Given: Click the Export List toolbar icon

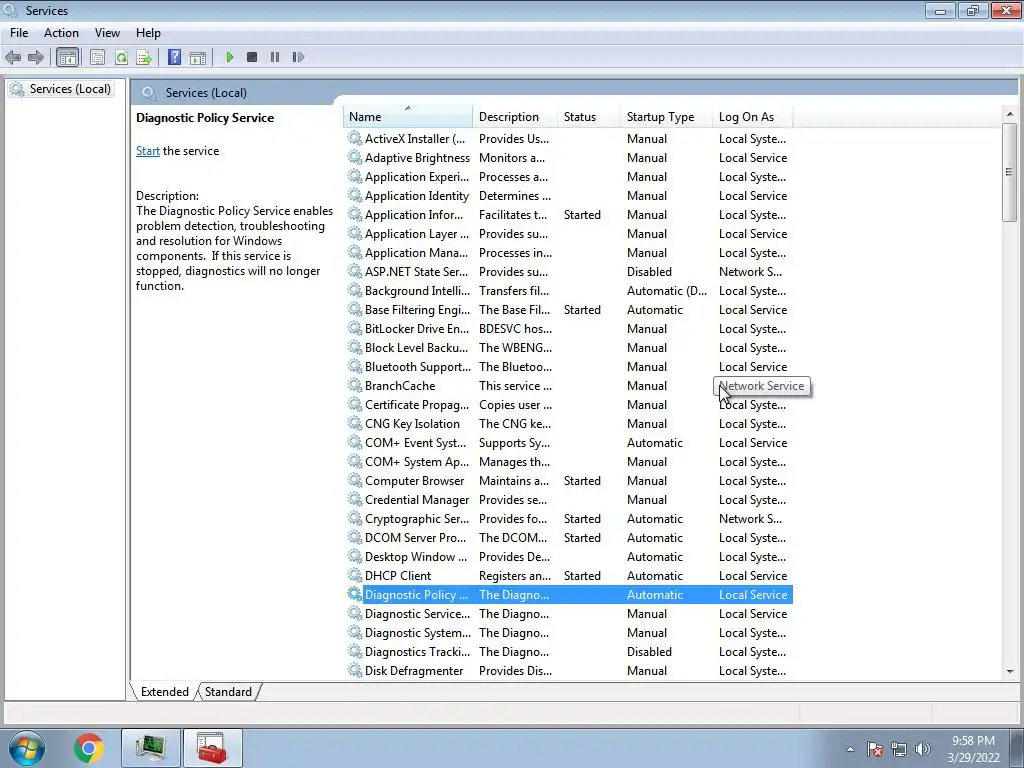Looking at the screenshot, I should [x=144, y=57].
